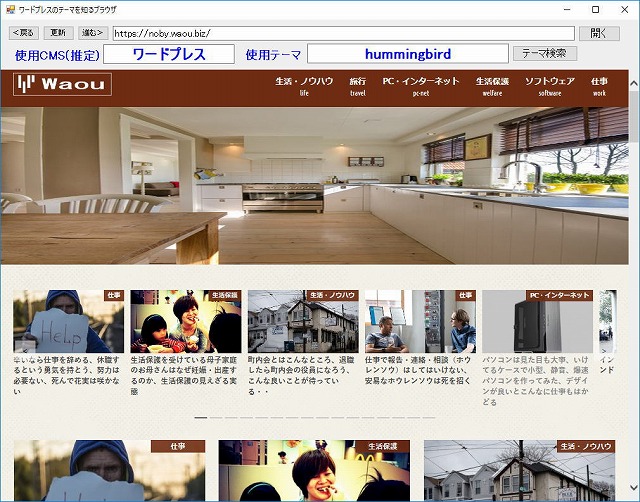
Task: Open the mother and child carousel thumbnail
Action: coord(186,322)
